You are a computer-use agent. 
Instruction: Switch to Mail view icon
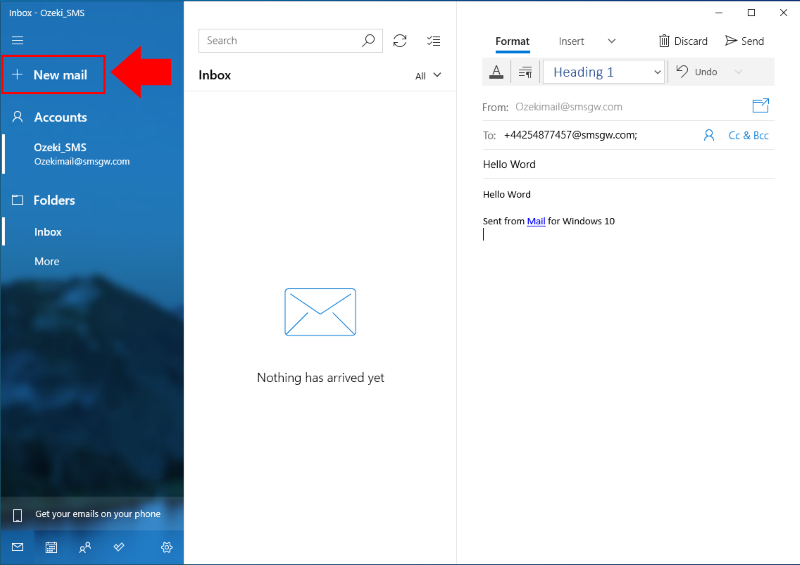click(x=17, y=547)
